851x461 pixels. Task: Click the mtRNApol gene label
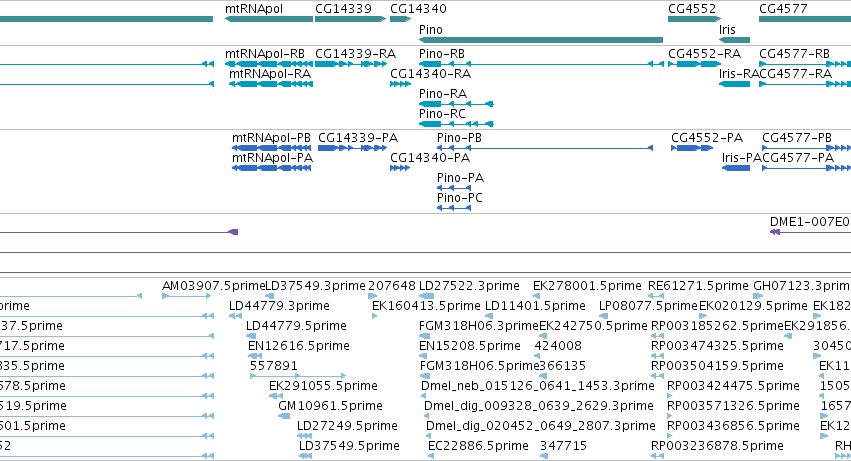(x=253, y=9)
